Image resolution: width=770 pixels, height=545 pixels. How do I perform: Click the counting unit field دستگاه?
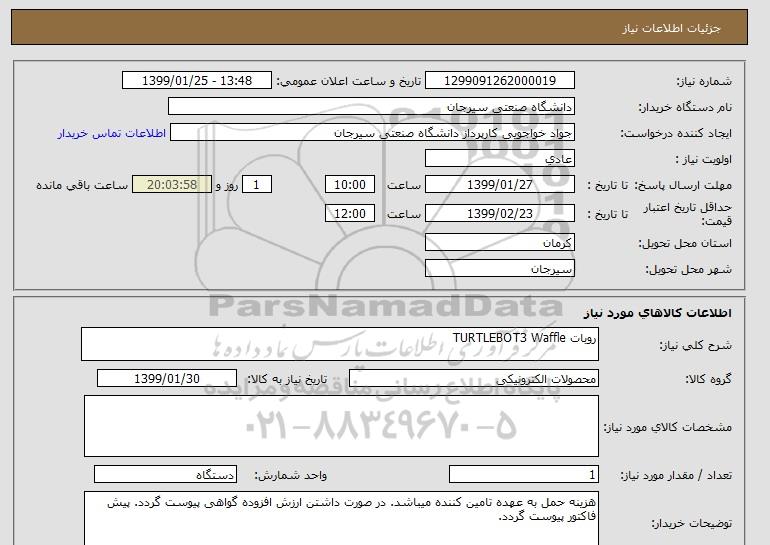click(x=165, y=474)
